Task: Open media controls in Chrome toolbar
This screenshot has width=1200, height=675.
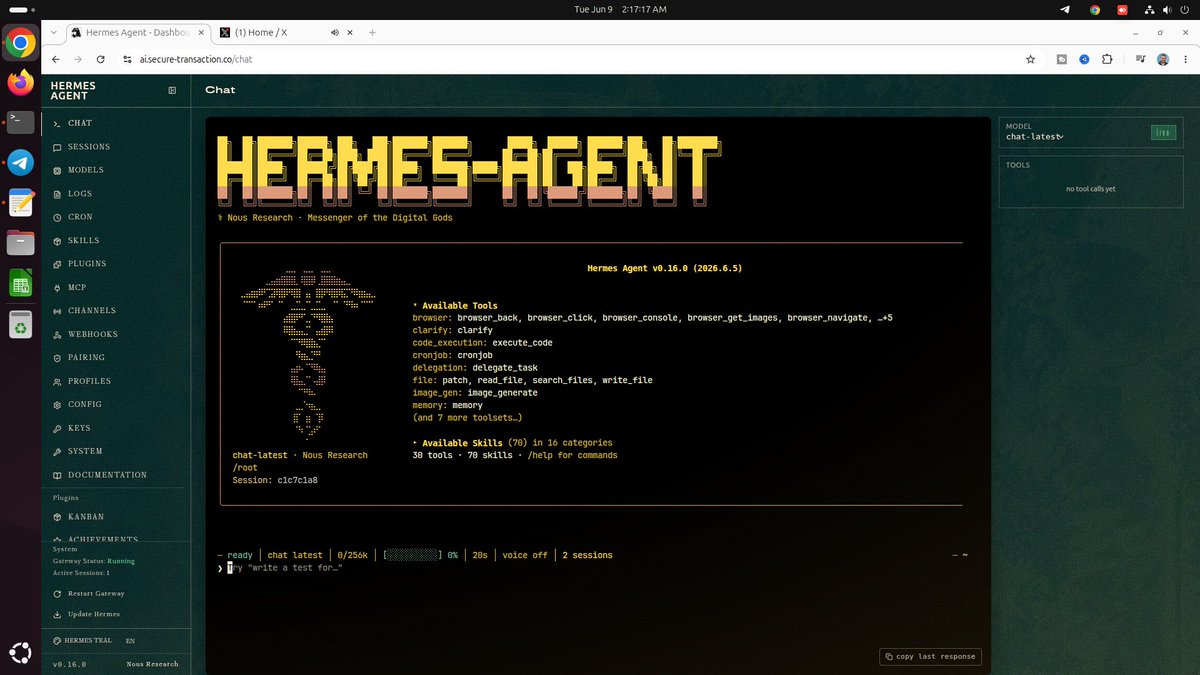Action: pyautogui.click(x=1141, y=59)
